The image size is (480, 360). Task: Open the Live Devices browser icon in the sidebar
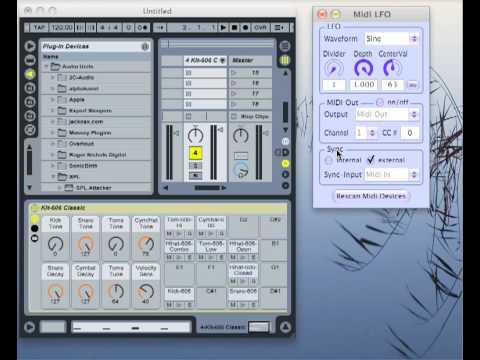click(x=30, y=60)
